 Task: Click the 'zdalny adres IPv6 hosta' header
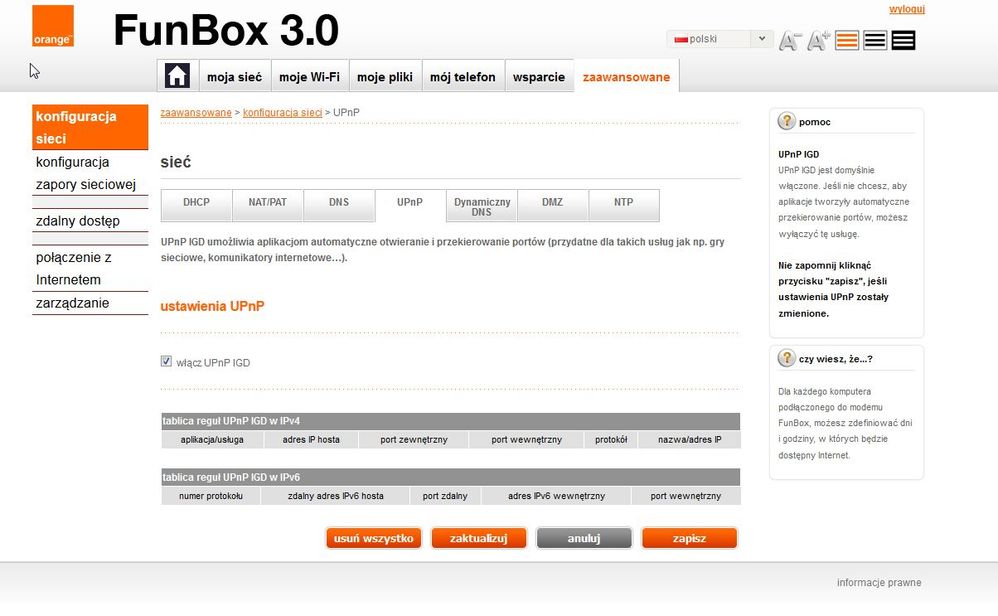coord(335,496)
